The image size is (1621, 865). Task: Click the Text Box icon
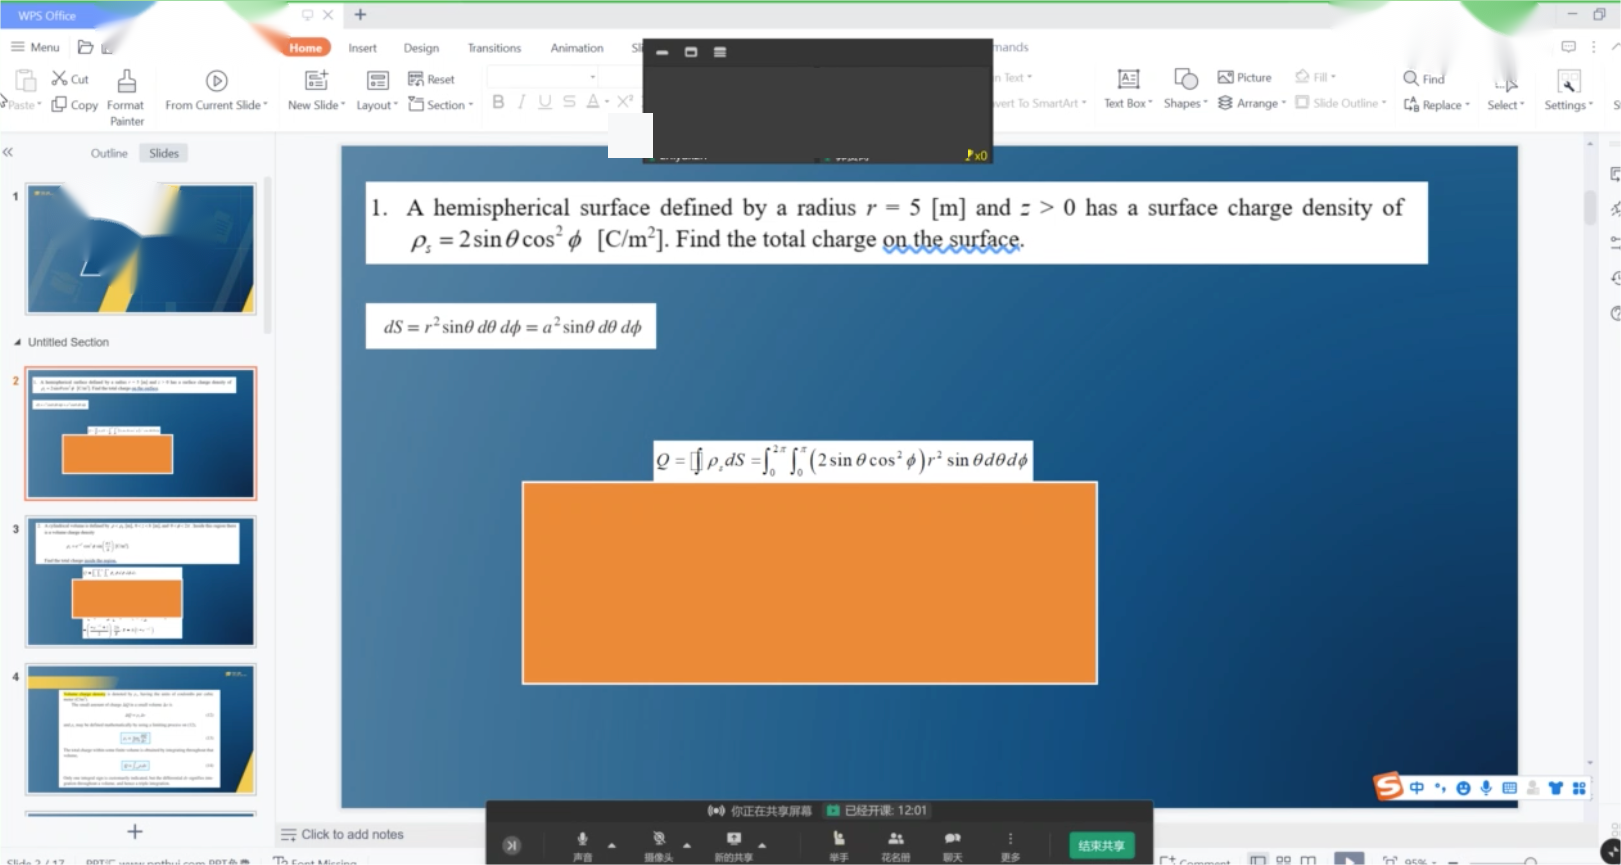click(x=1128, y=79)
